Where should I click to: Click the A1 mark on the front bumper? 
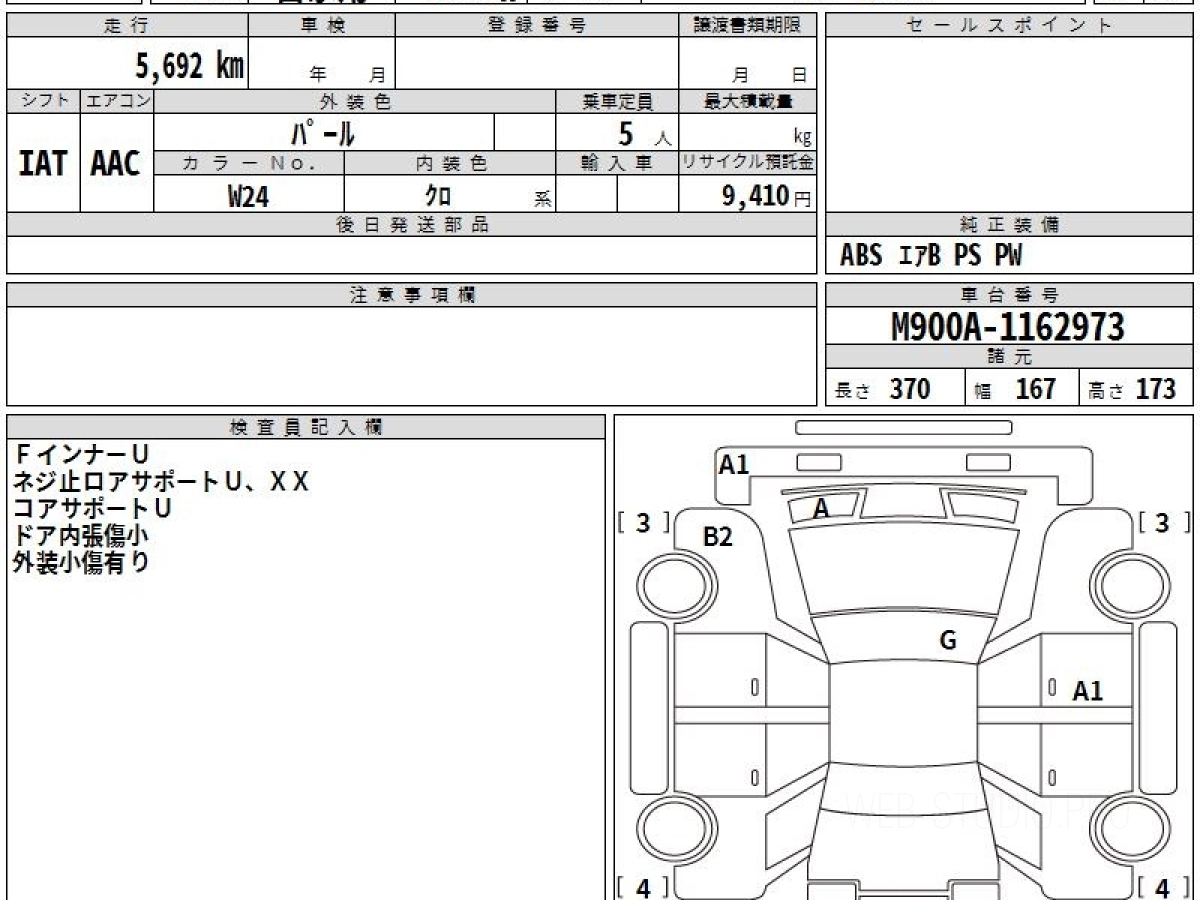pyautogui.click(x=734, y=464)
